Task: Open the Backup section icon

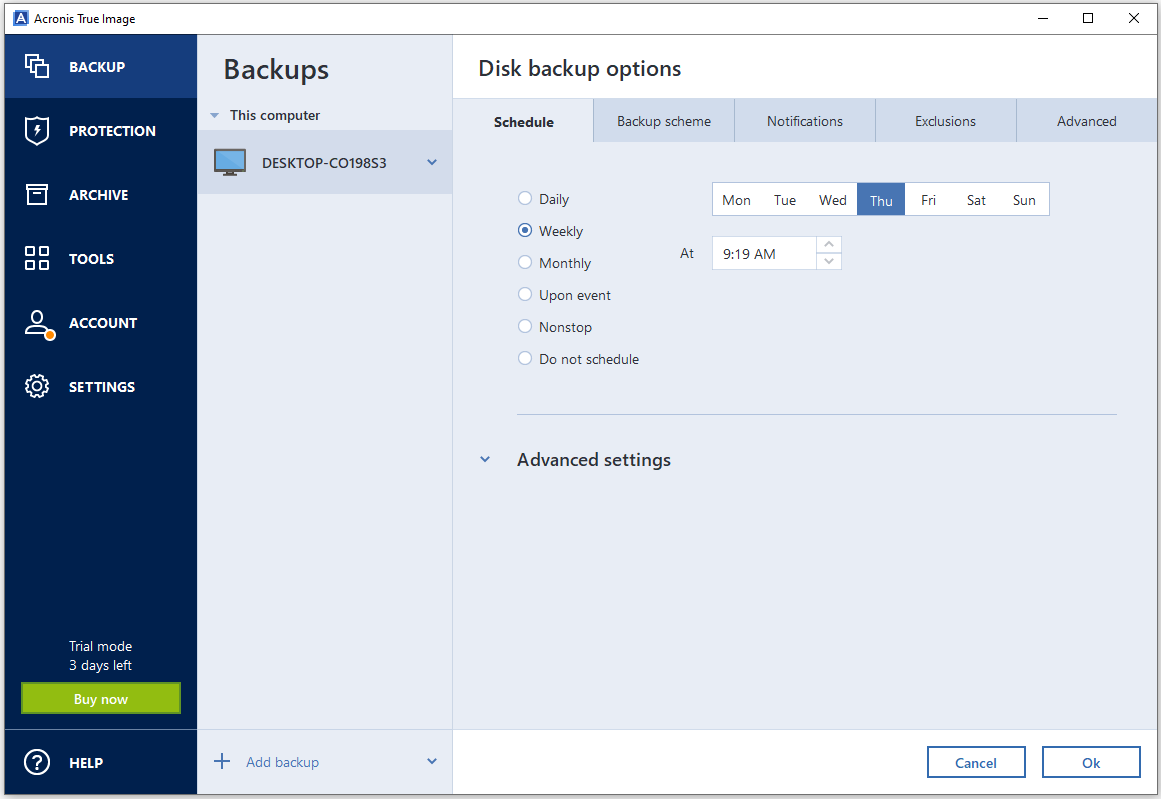Action: tap(37, 67)
